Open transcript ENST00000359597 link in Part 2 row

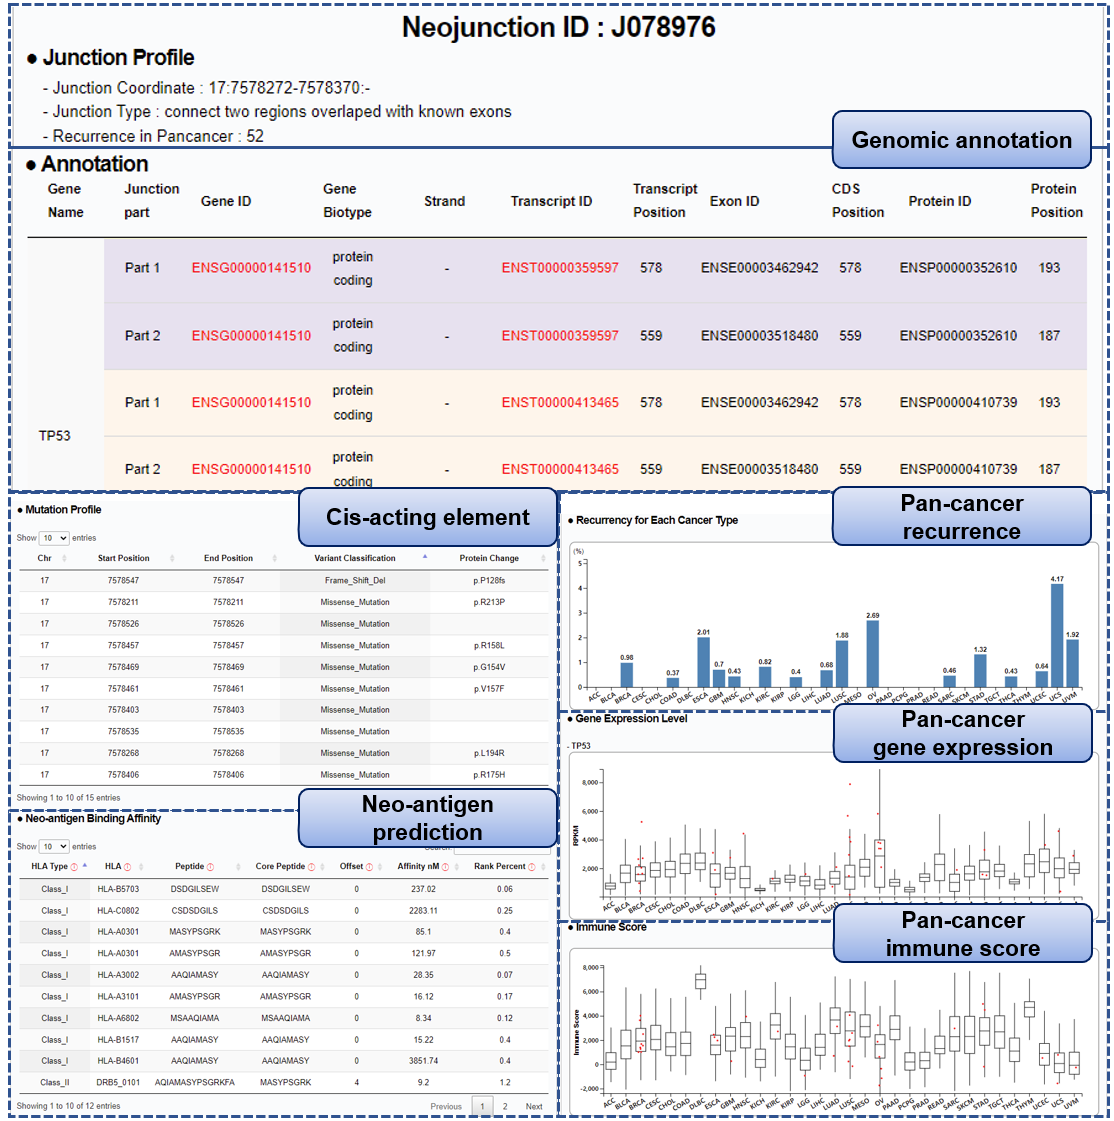(x=560, y=336)
